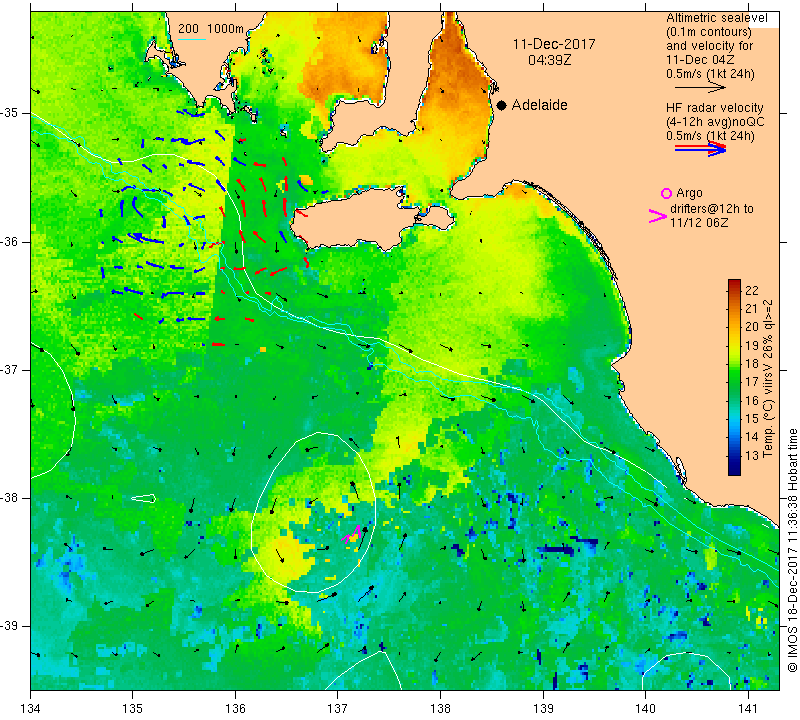Image resolution: width=800 pixels, height=720 pixels.
Task: Click the '137' longitude axis label
Action: tap(337, 709)
